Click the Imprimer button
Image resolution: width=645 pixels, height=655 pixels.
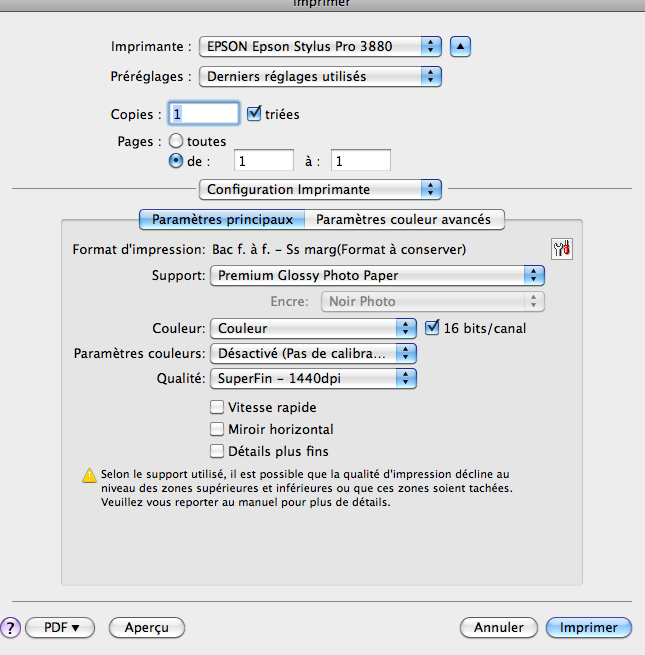click(x=589, y=627)
